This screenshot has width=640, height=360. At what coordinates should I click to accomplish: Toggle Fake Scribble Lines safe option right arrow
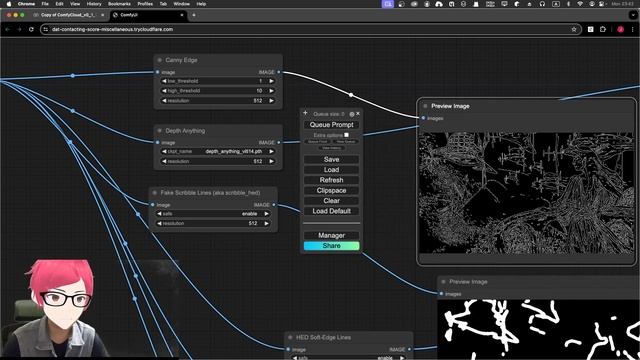(x=267, y=213)
